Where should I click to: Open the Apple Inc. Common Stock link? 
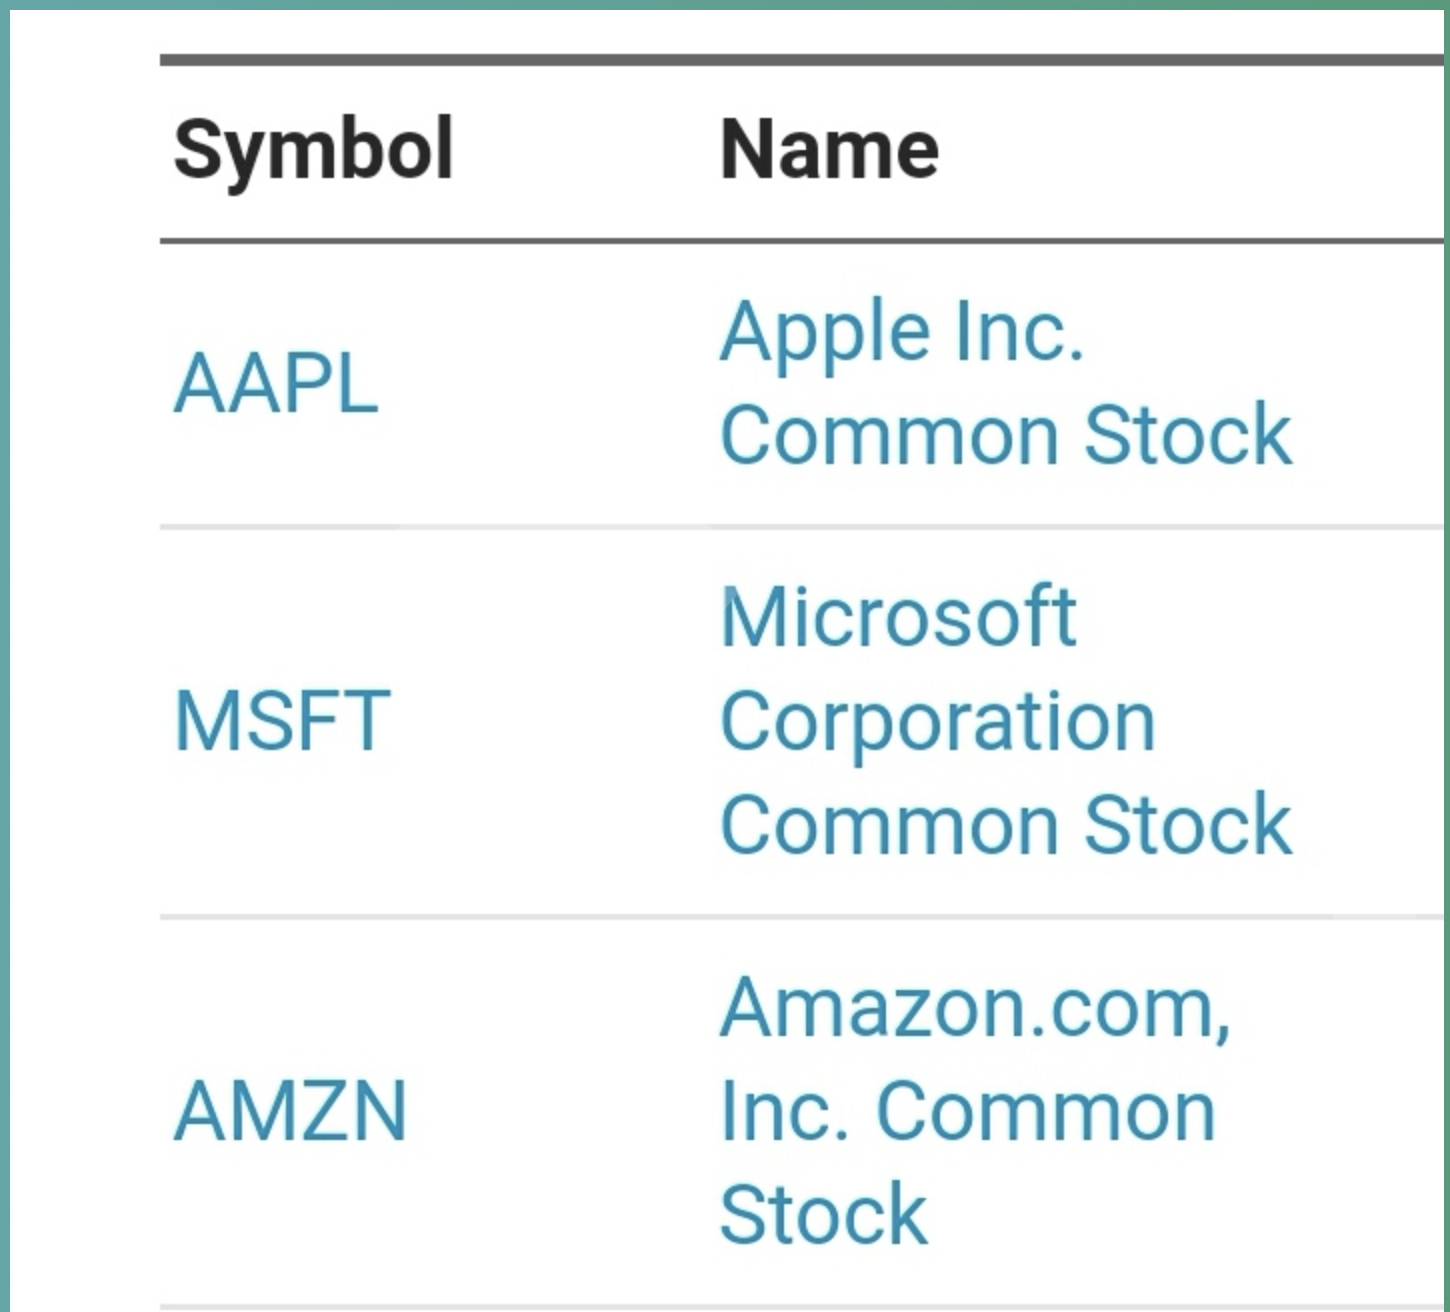(x=1005, y=384)
